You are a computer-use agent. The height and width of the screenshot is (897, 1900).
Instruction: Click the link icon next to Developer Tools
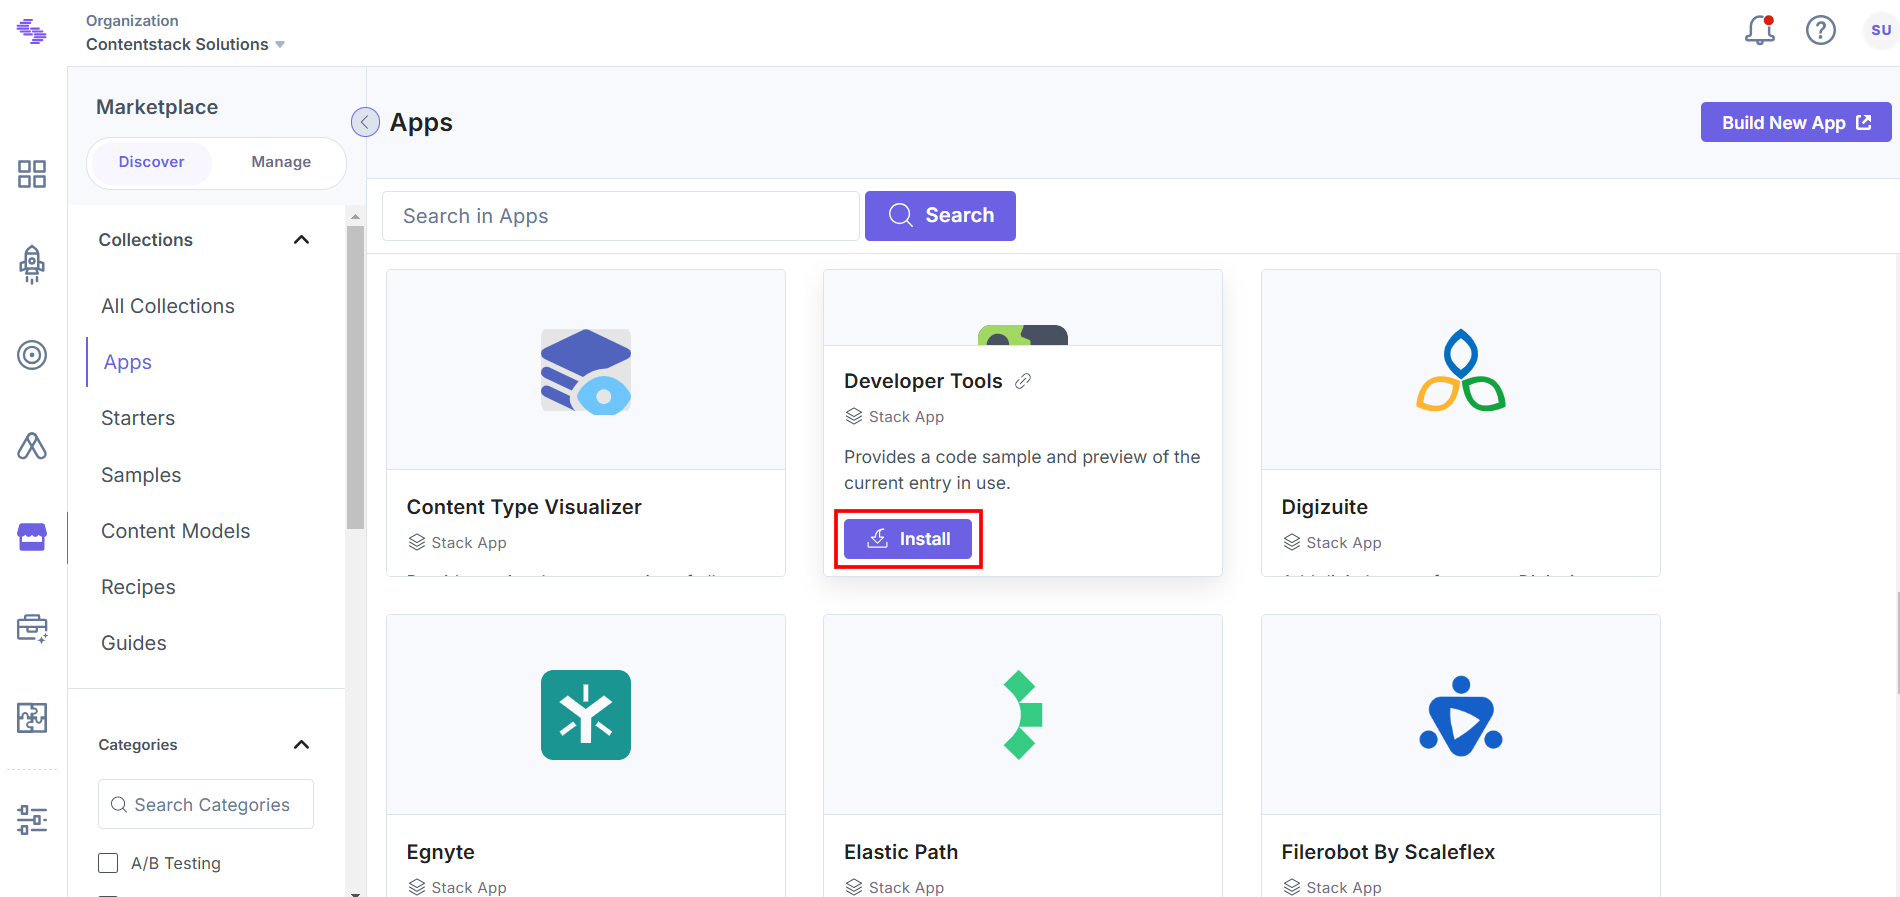pos(1023,381)
